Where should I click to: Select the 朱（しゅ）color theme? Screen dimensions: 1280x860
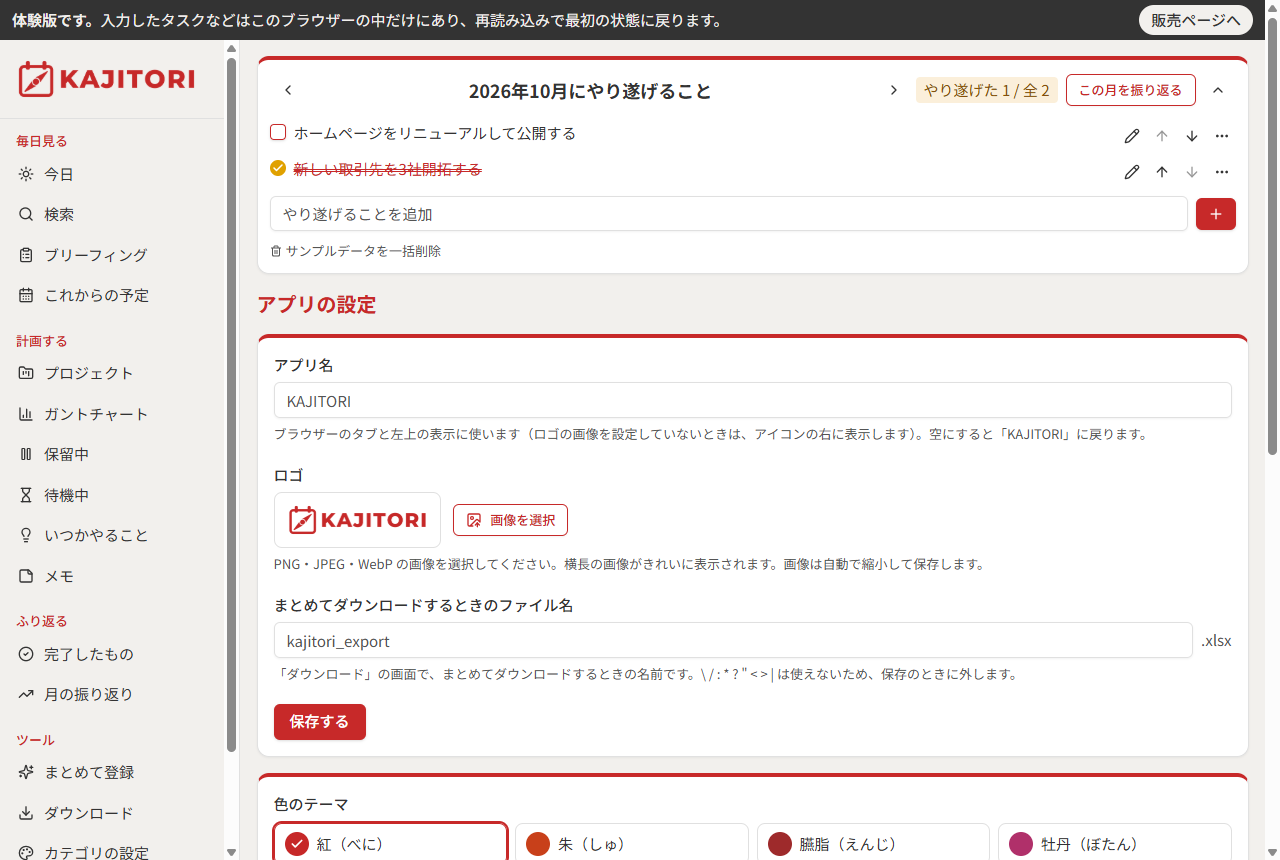632,844
